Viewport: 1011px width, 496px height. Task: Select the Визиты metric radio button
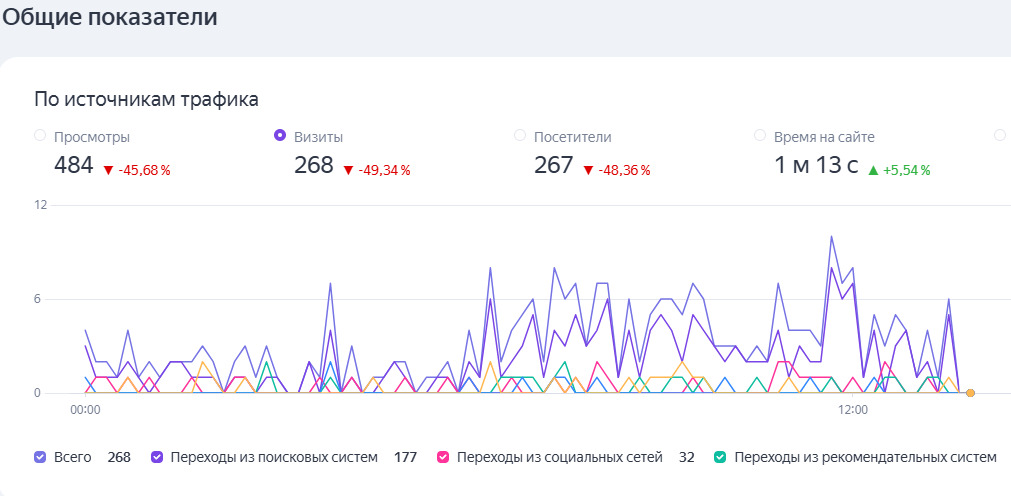tap(280, 136)
